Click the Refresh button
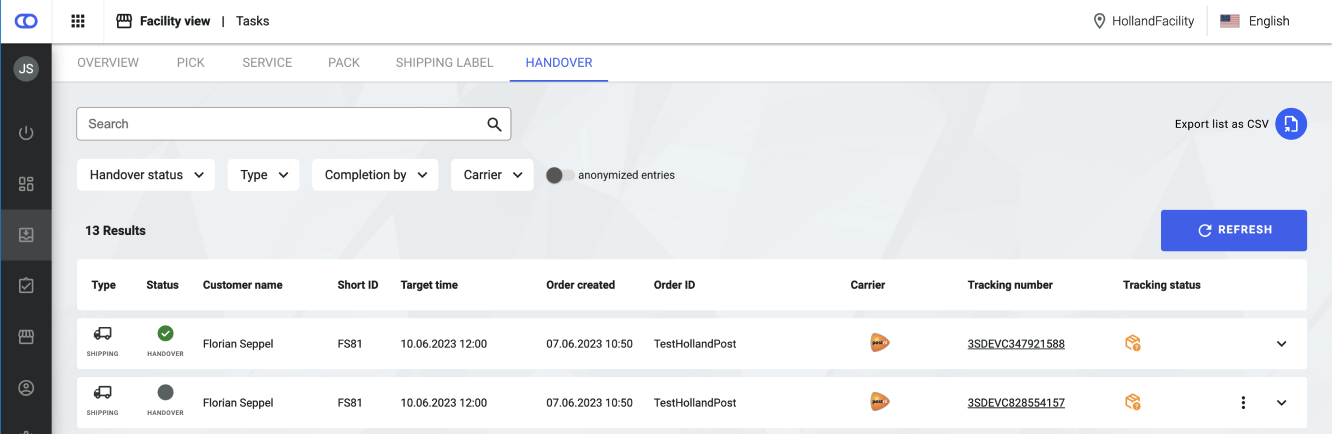Image resolution: width=1332 pixels, height=434 pixels. coord(1233,230)
